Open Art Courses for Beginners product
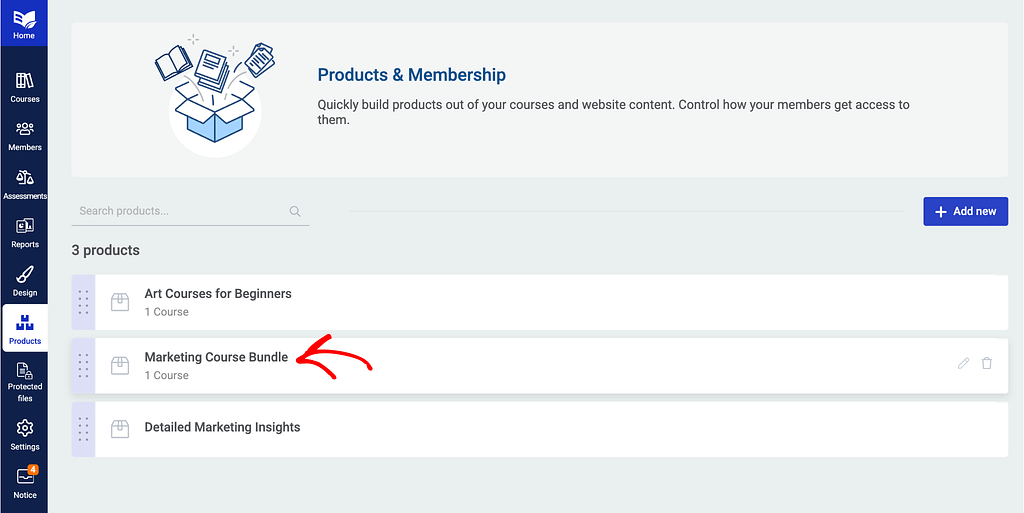1024x513 pixels. 540,302
